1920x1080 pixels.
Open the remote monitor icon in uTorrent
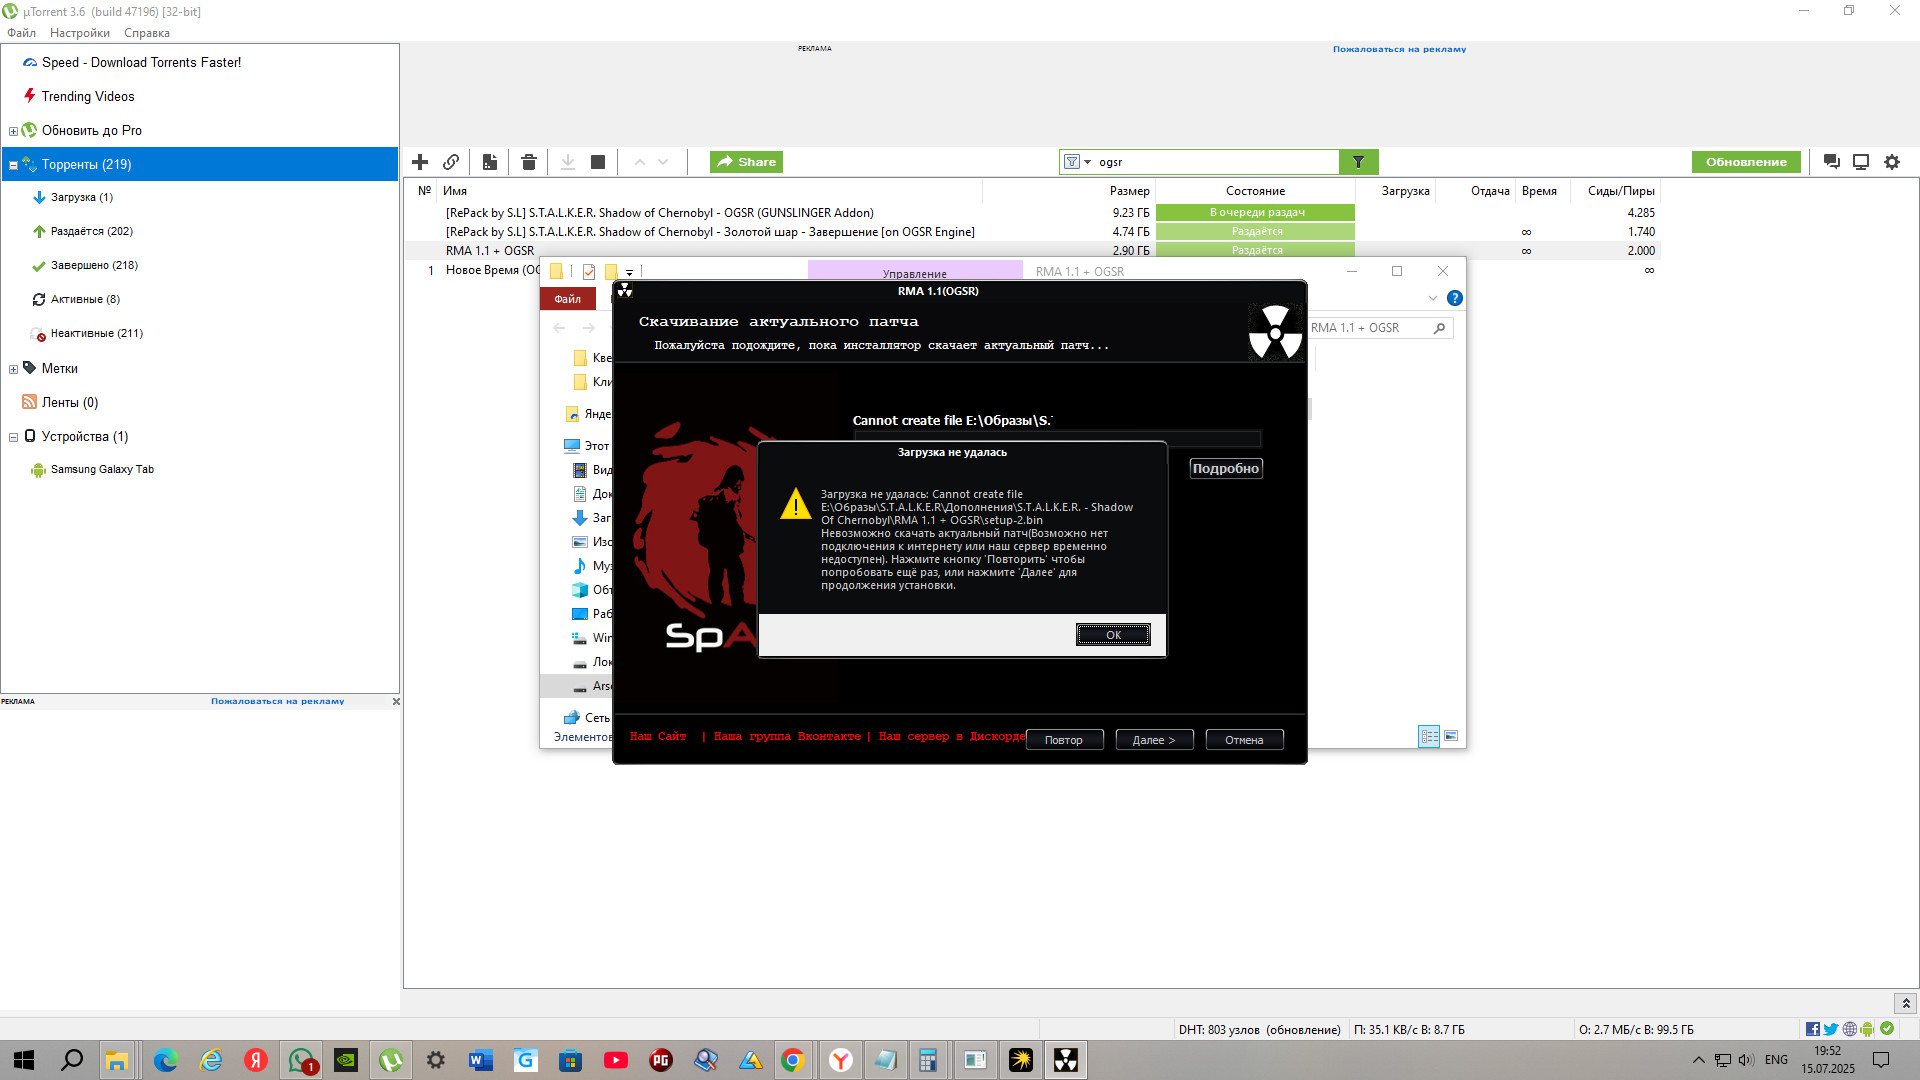1861,162
